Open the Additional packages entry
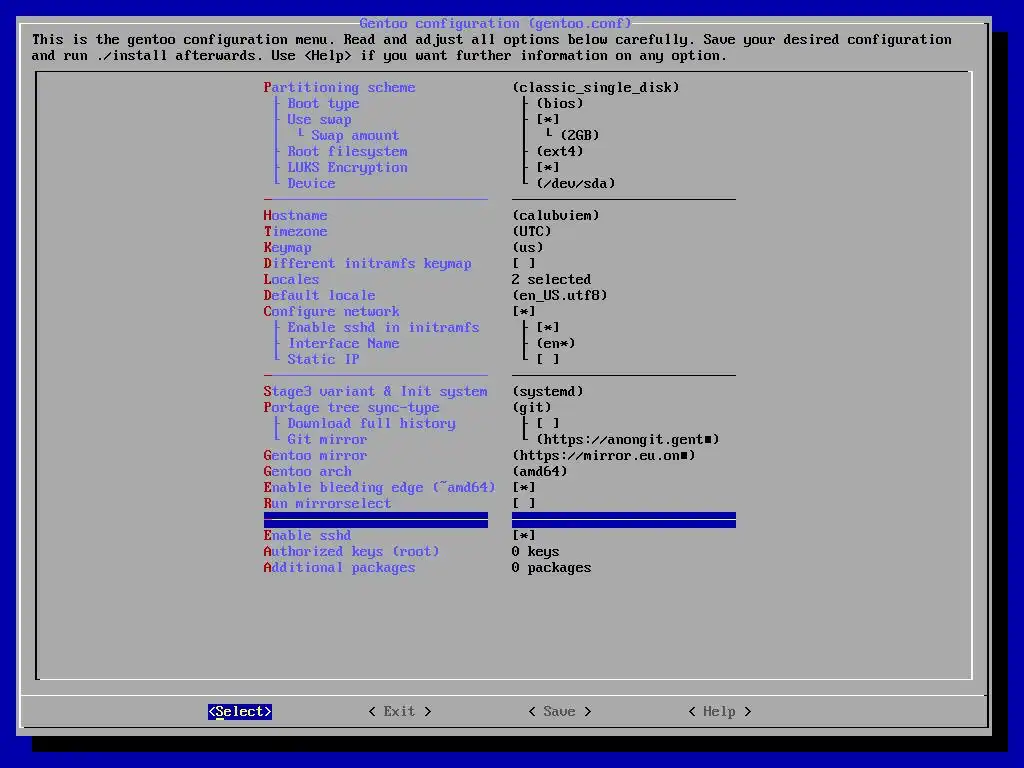The width and height of the screenshot is (1024, 768). (340, 568)
